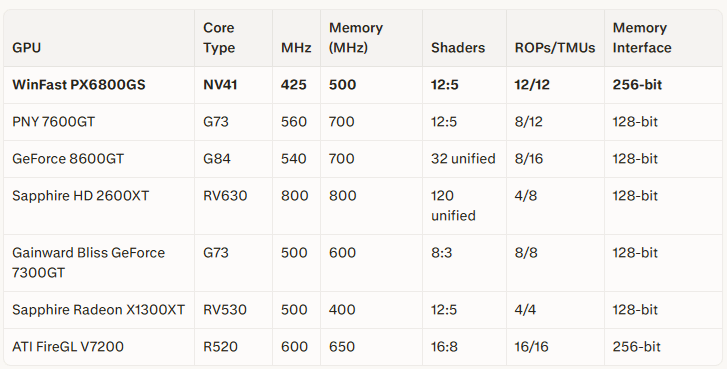Image resolution: width=727 pixels, height=369 pixels.
Task: Select the RV630 core type cell
Action: pos(225,196)
